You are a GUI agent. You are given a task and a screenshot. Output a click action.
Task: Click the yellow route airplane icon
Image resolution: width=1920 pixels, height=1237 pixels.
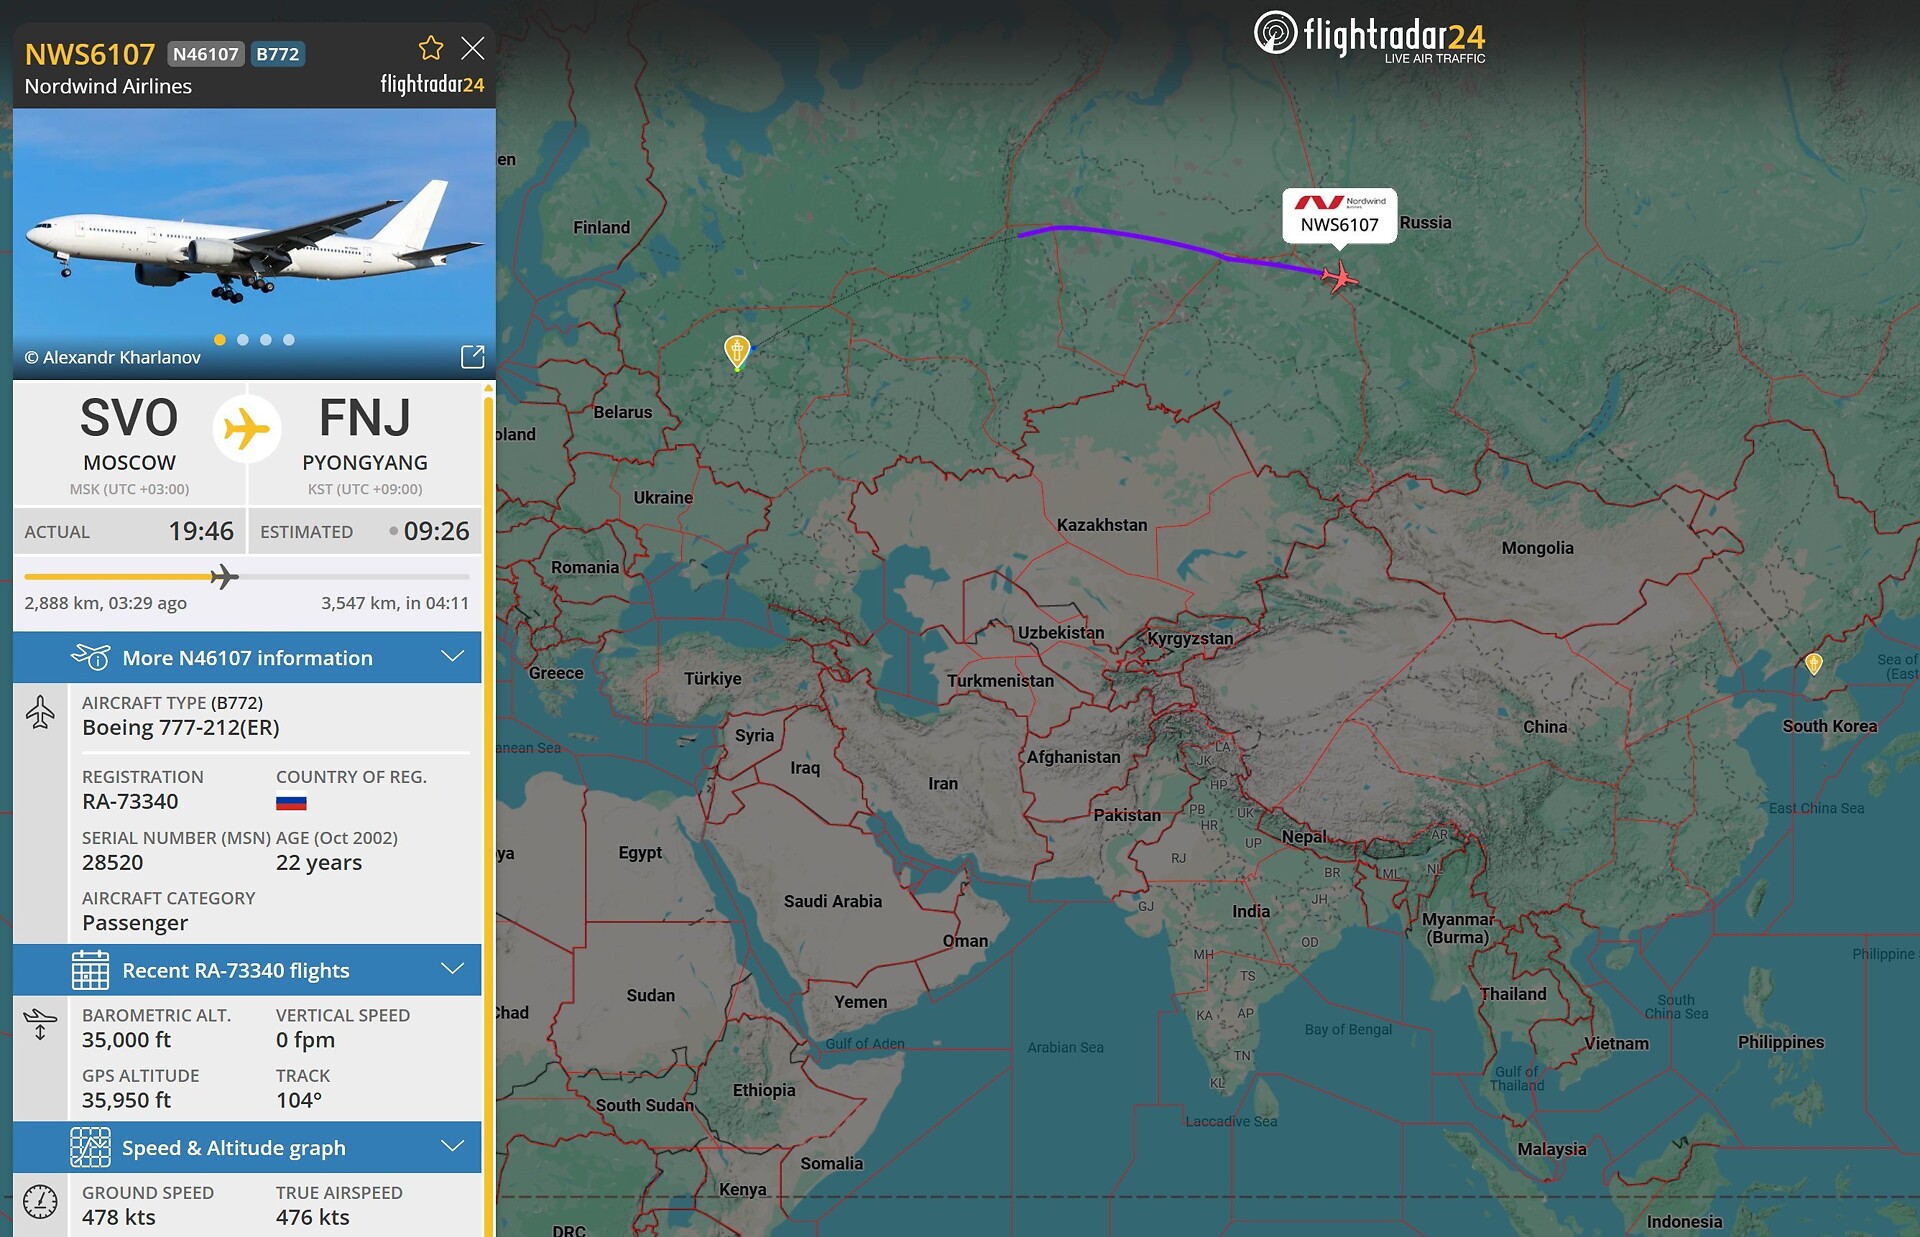point(247,429)
